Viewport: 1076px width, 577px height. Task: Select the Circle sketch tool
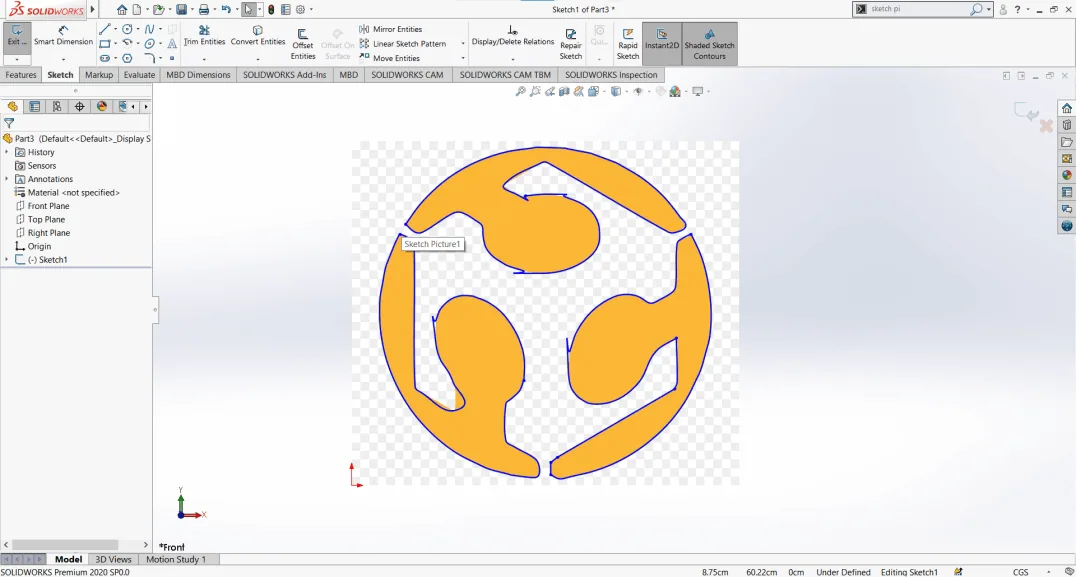127,30
